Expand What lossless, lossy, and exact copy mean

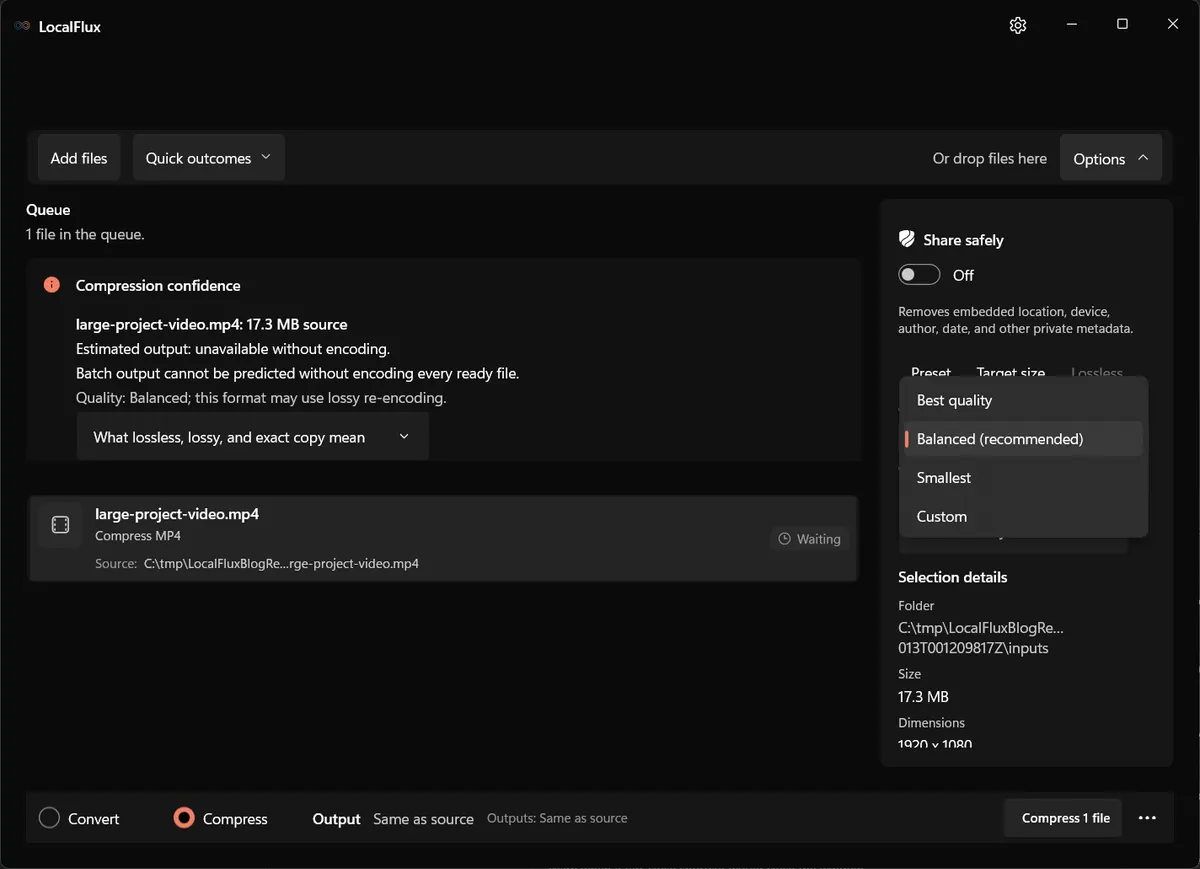[253, 437]
